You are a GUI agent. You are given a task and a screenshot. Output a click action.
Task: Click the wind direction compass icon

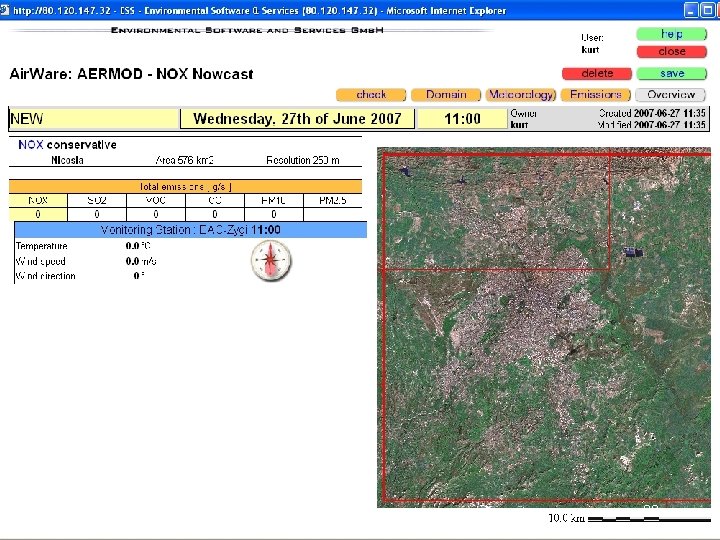[x=271, y=261]
